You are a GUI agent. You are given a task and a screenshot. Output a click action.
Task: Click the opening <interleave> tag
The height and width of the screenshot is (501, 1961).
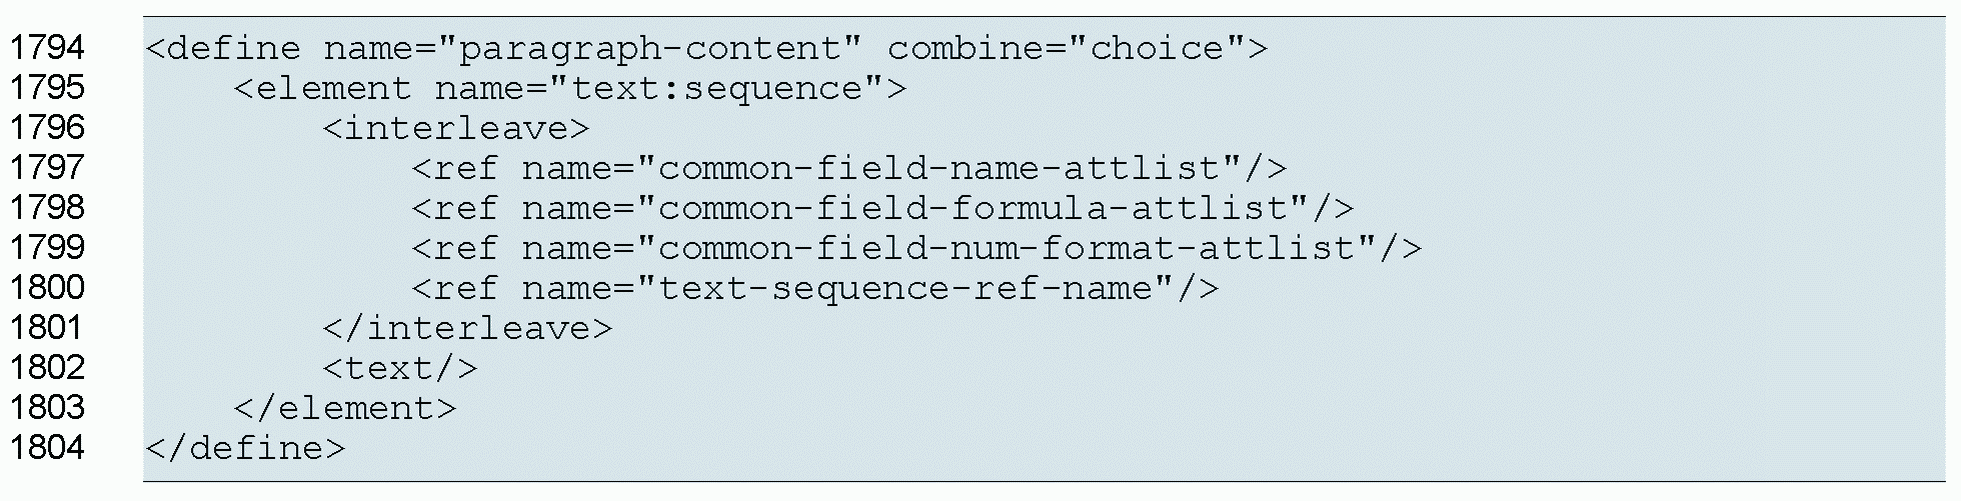[x=456, y=128]
